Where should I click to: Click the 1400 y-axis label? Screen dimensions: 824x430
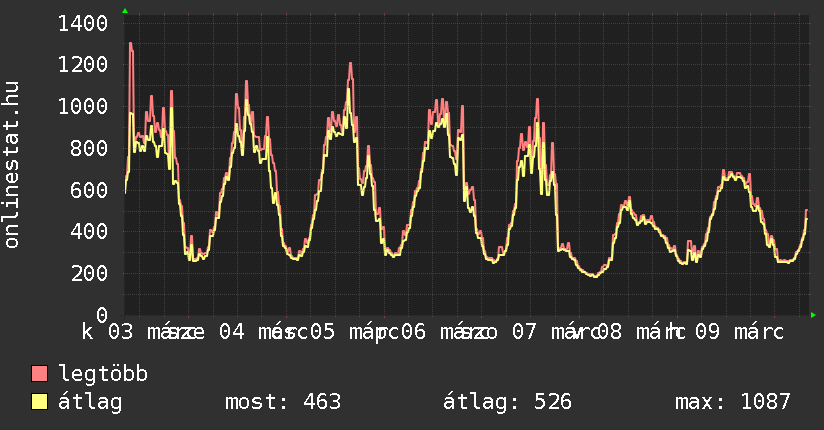[x=84, y=23]
